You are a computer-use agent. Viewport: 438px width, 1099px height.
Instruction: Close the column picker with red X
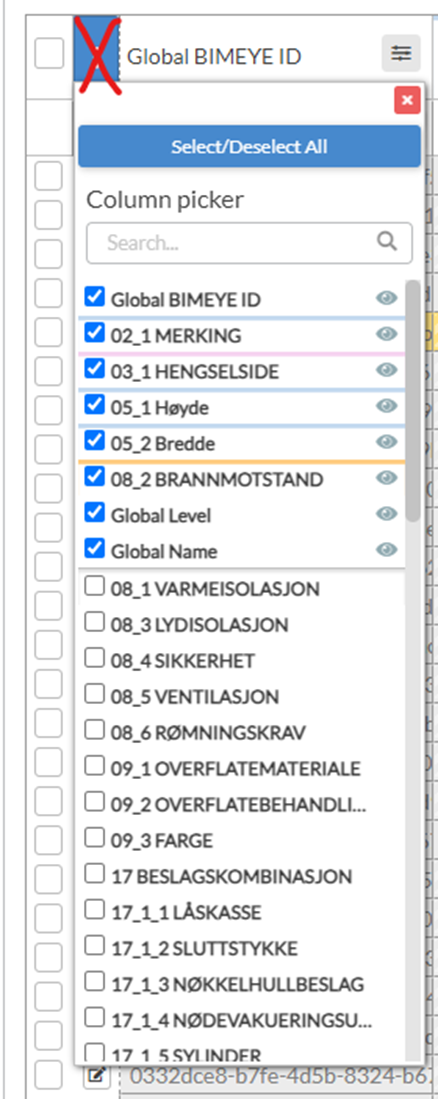[x=407, y=101]
